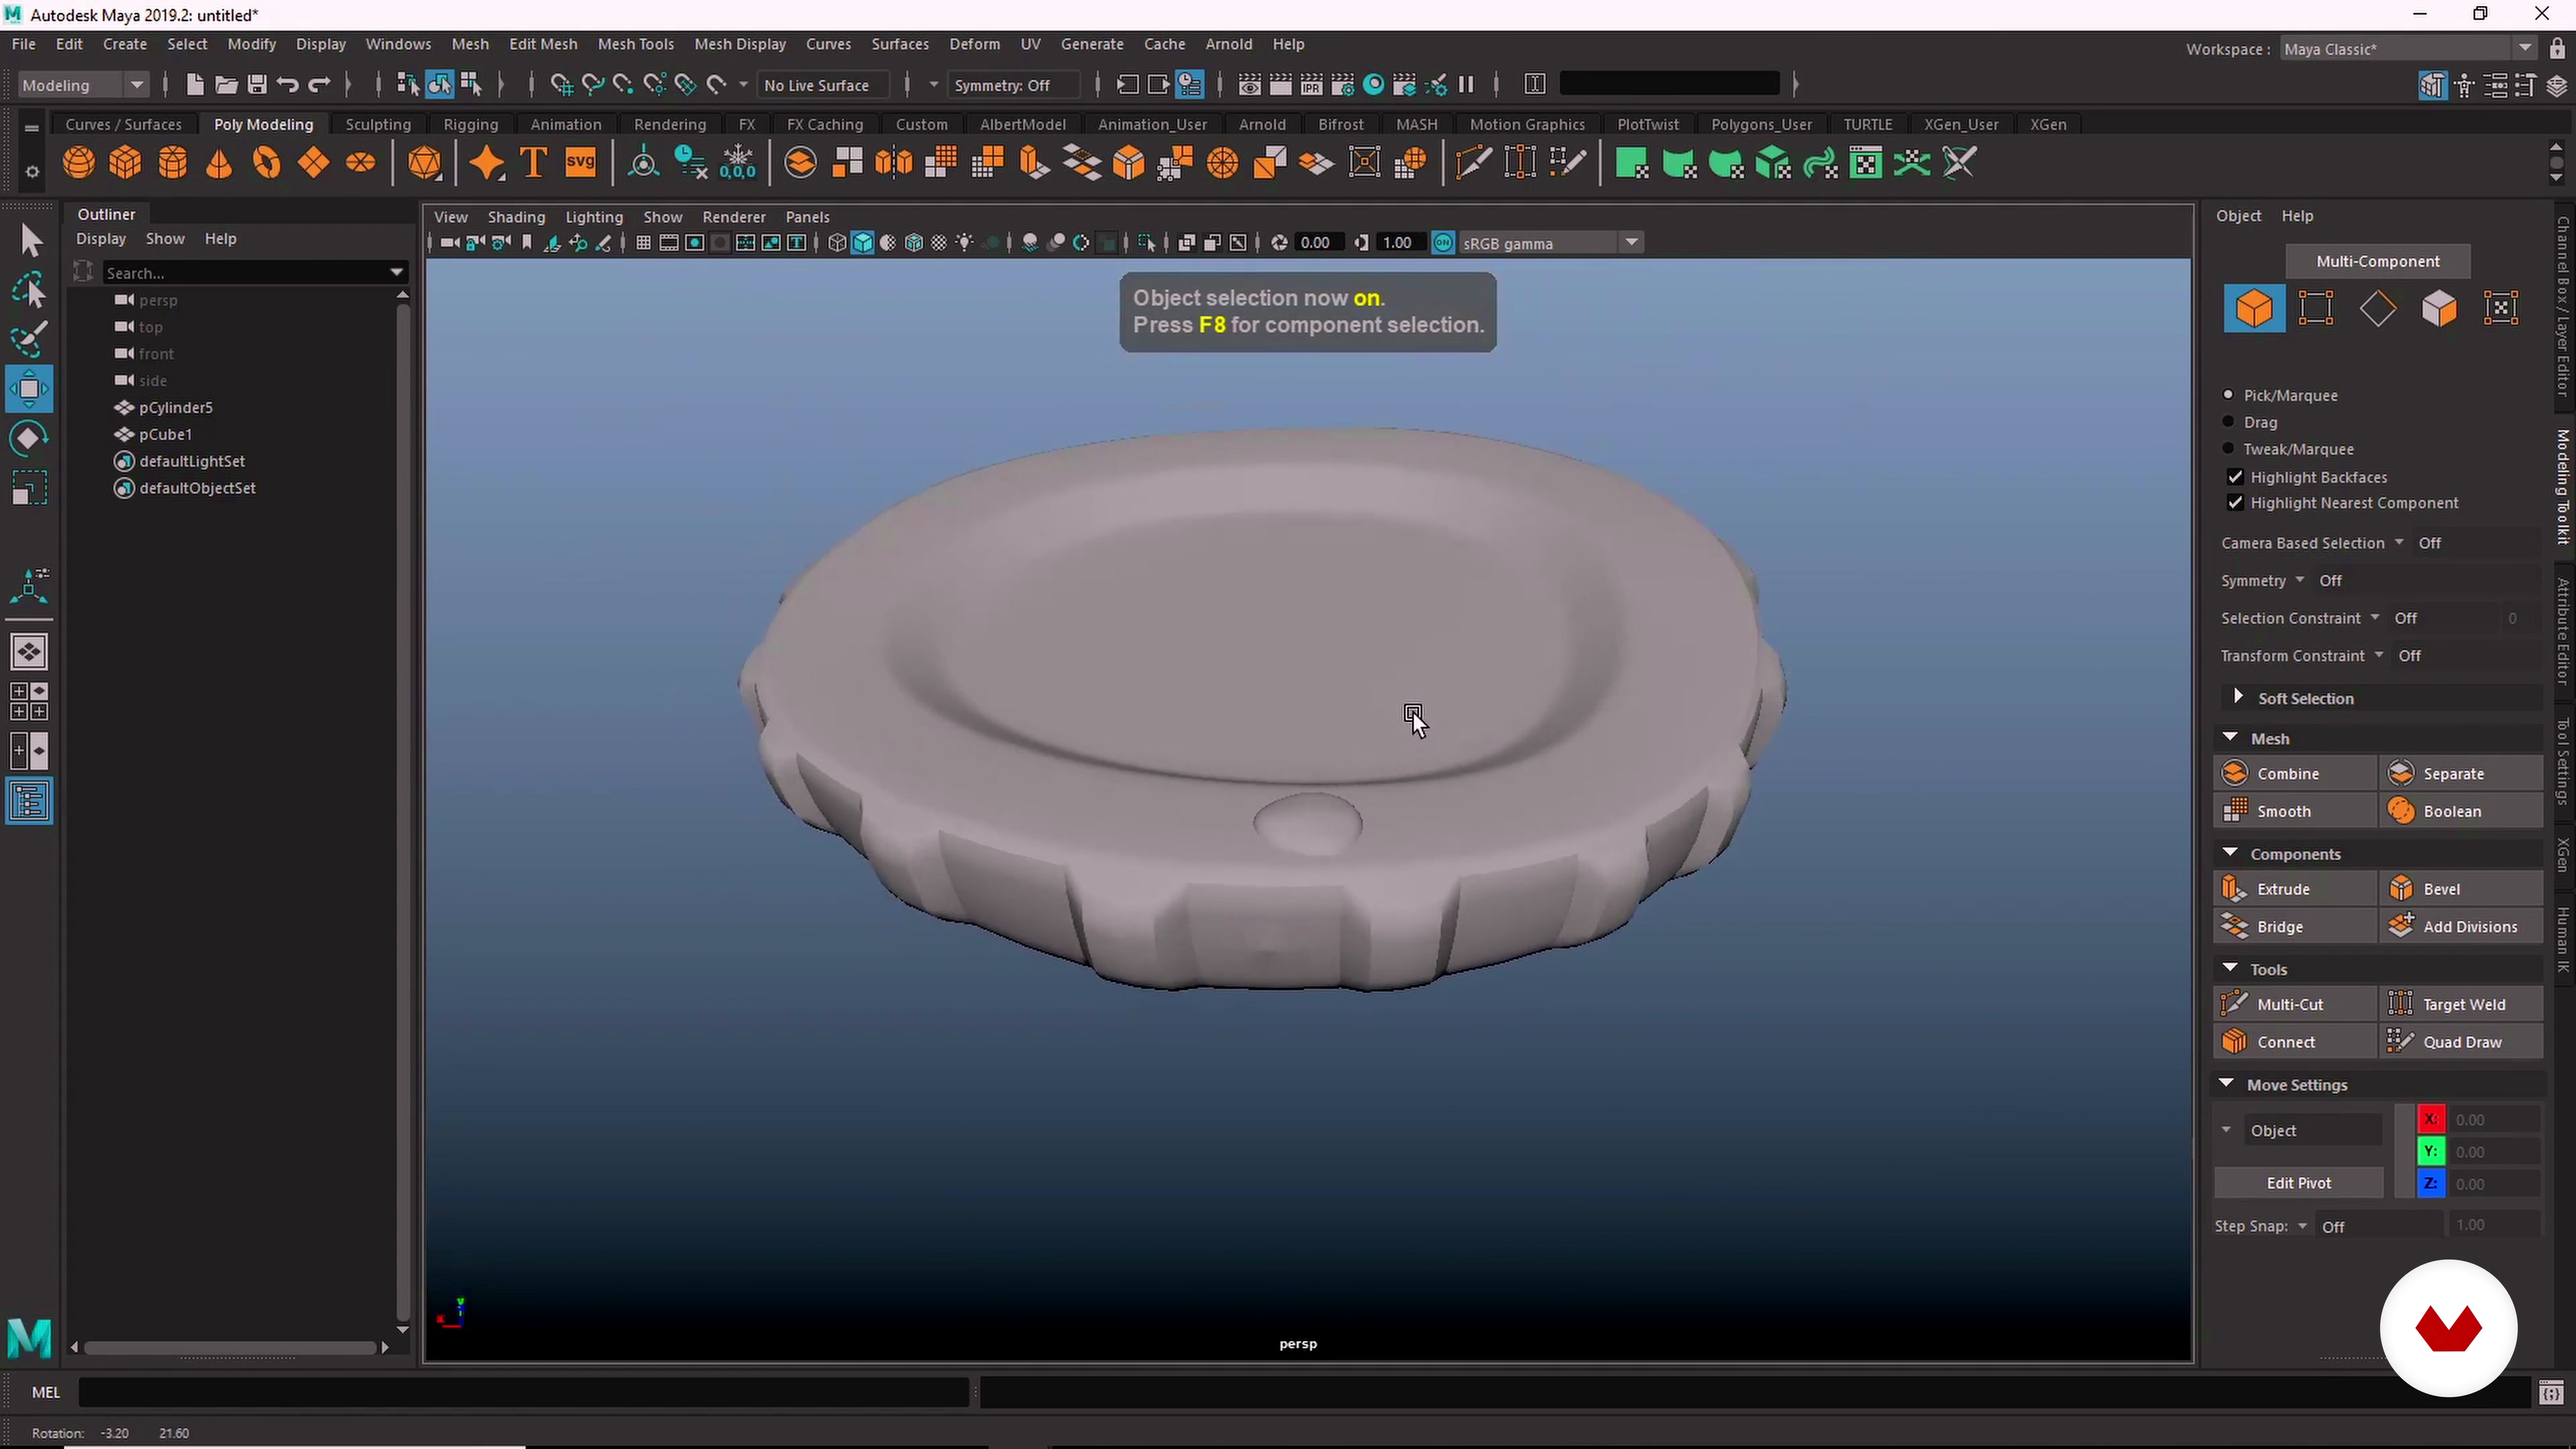Click the Save scene icon
Screen dimensions: 2576x1449
click(x=257, y=85)
